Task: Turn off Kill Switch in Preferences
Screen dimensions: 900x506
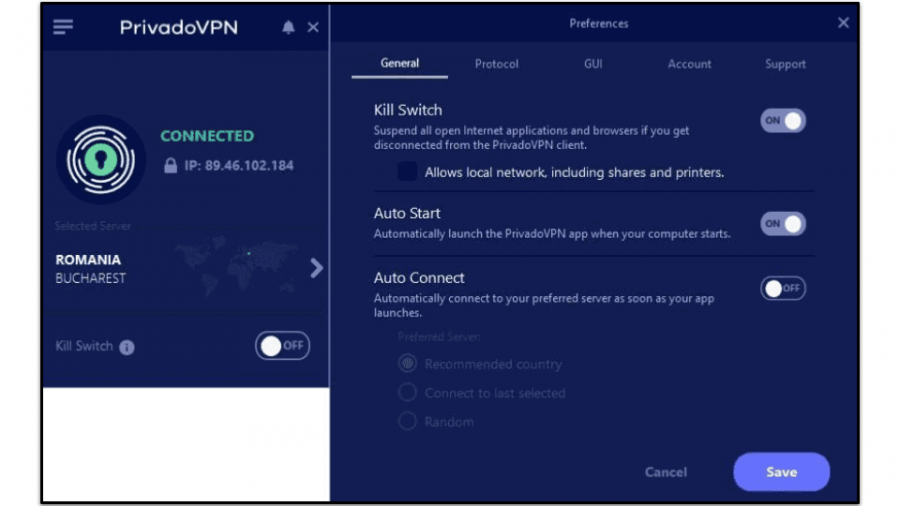Action: click(783, 121)
